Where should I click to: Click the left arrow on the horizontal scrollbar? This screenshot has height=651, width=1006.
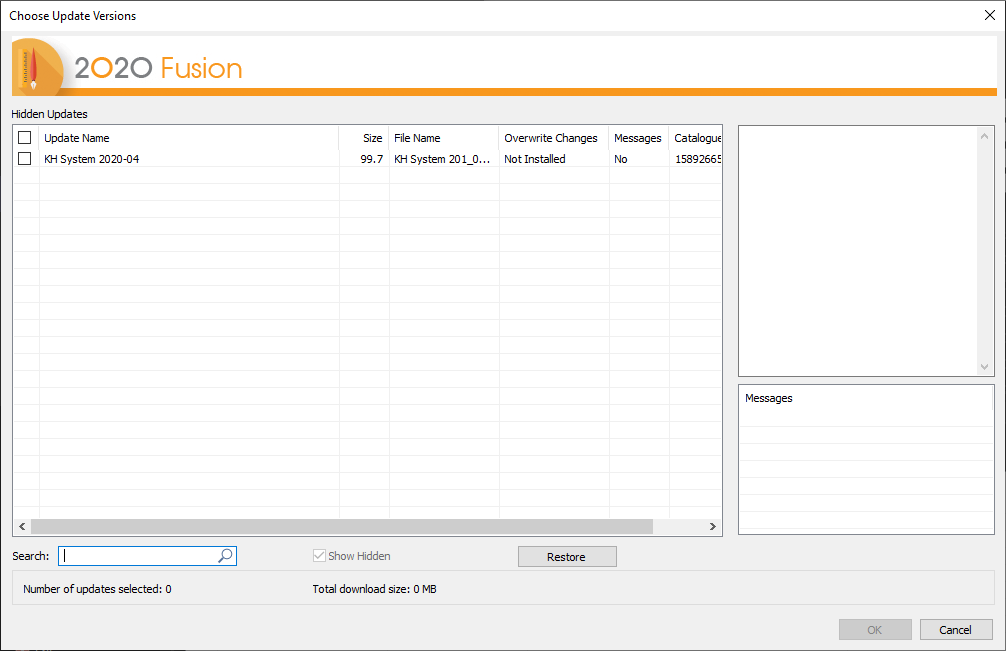coord(22,526)
